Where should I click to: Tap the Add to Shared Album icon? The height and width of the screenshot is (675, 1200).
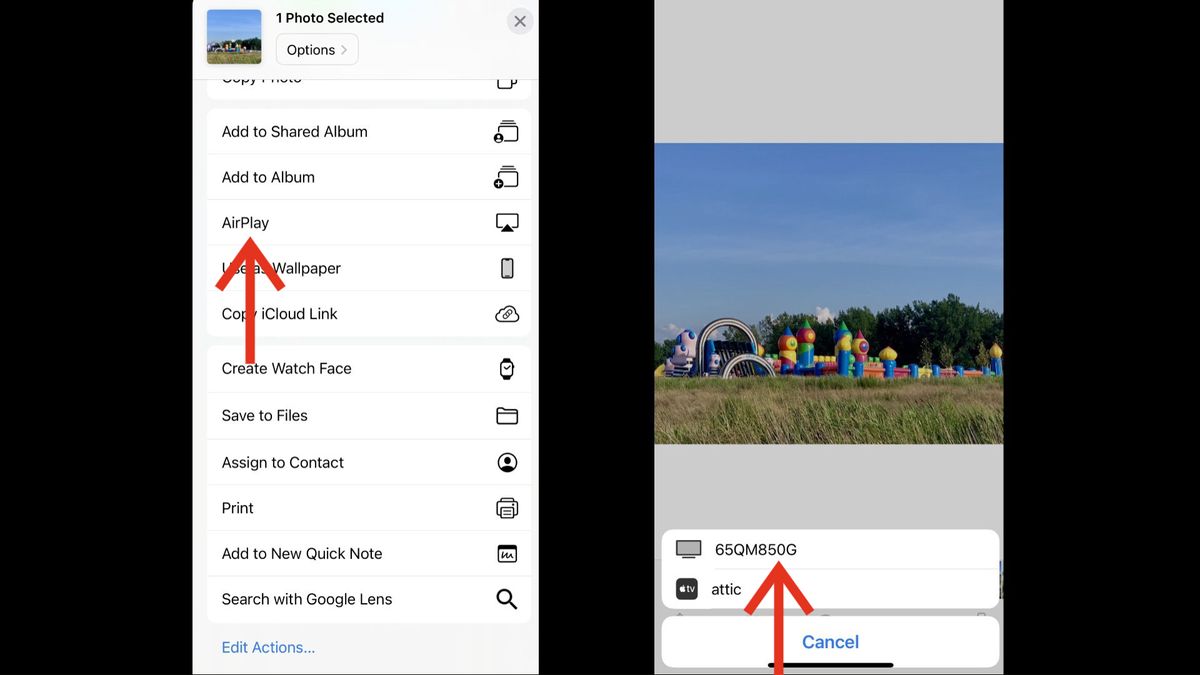tap(507, 132)
